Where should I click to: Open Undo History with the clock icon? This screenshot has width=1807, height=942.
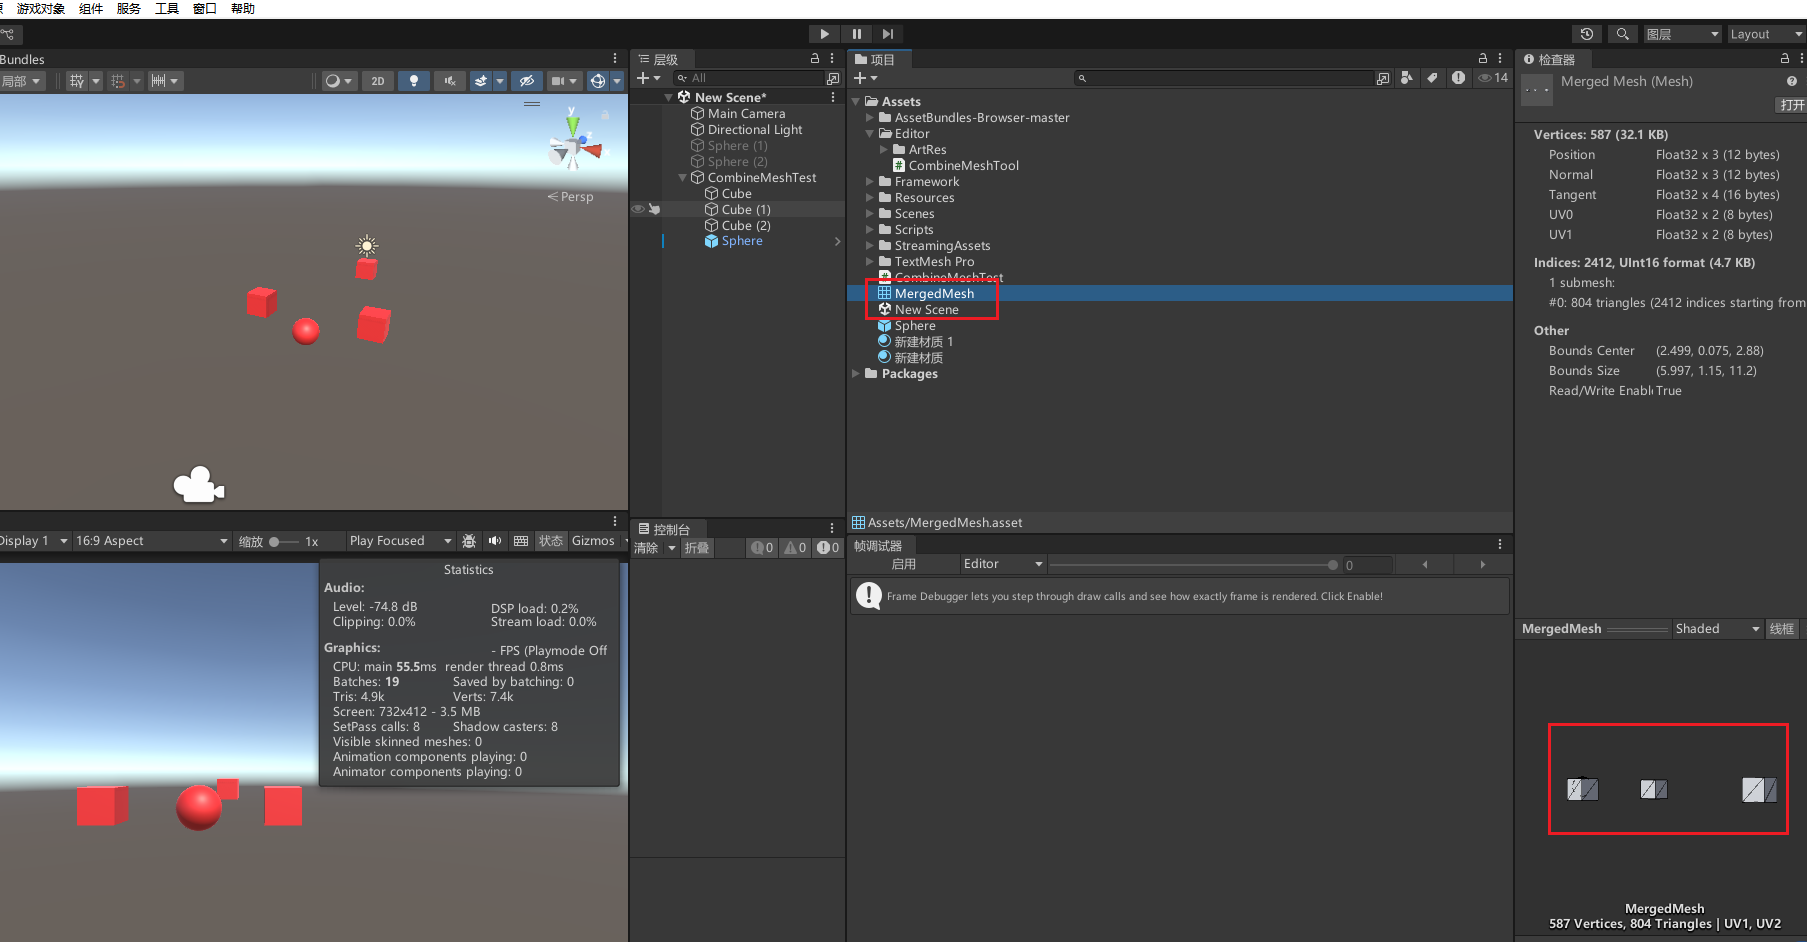[x=1586, y=34]
